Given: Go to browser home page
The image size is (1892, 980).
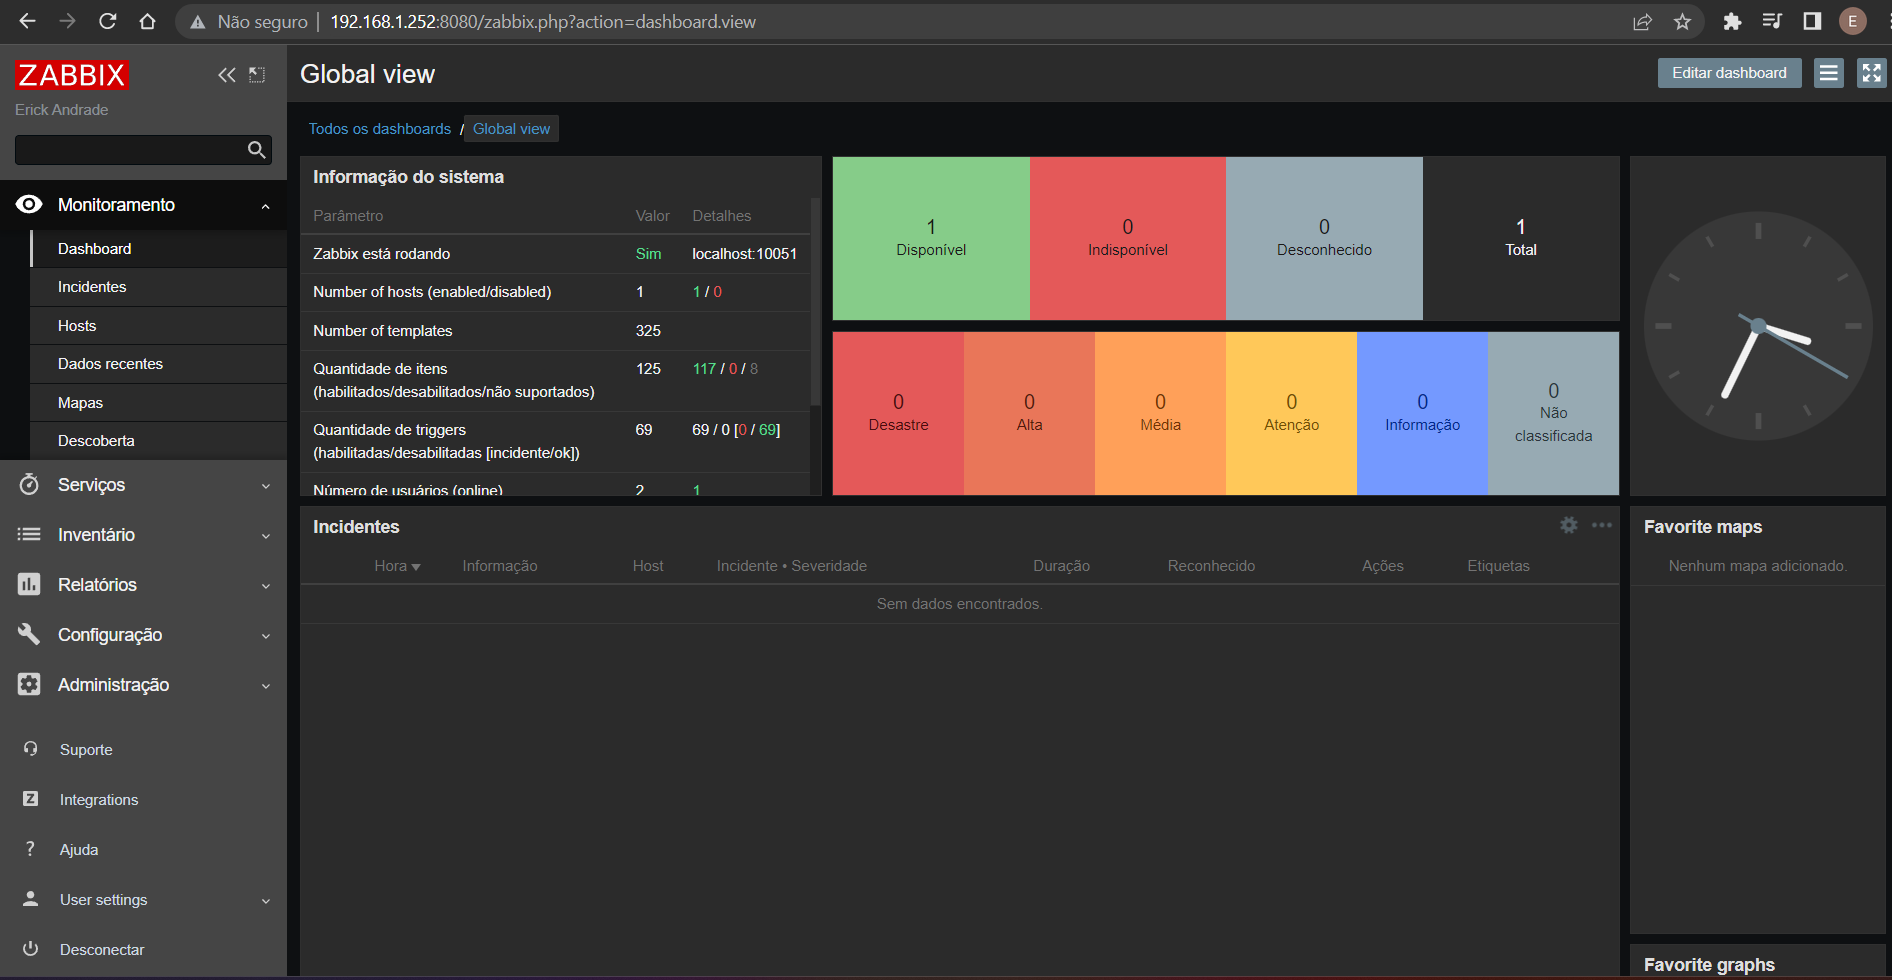Looking at the screenshot, I should (x=148, y=22).
